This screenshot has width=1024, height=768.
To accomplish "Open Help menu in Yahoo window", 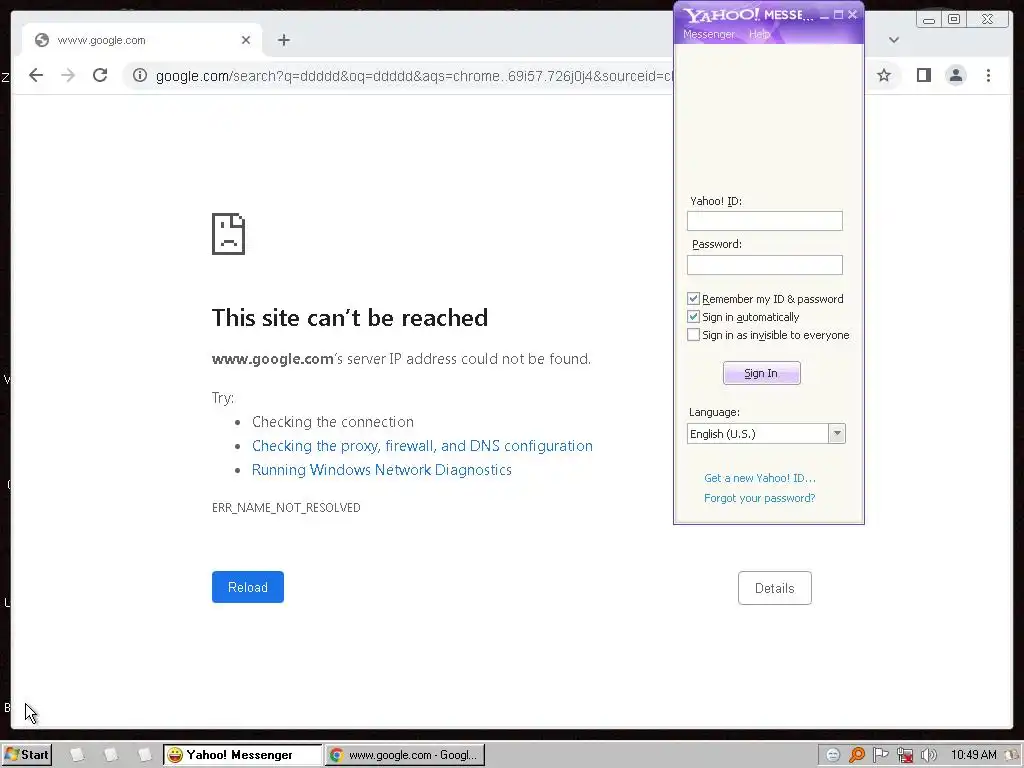I will click(759, 34).
